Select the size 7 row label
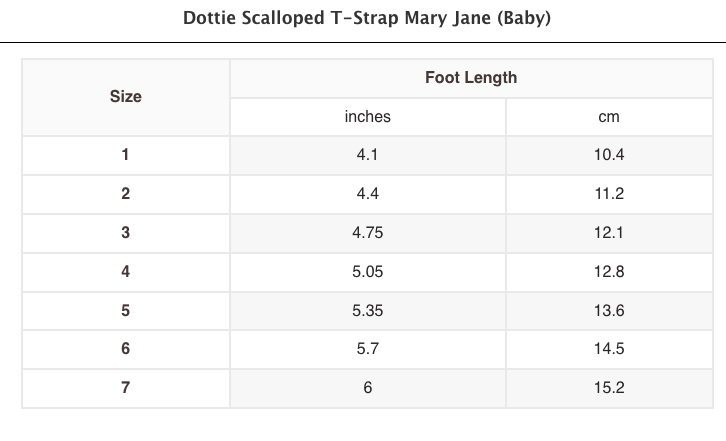The width and height of the screenshot is (726, 441). (125, 388)
